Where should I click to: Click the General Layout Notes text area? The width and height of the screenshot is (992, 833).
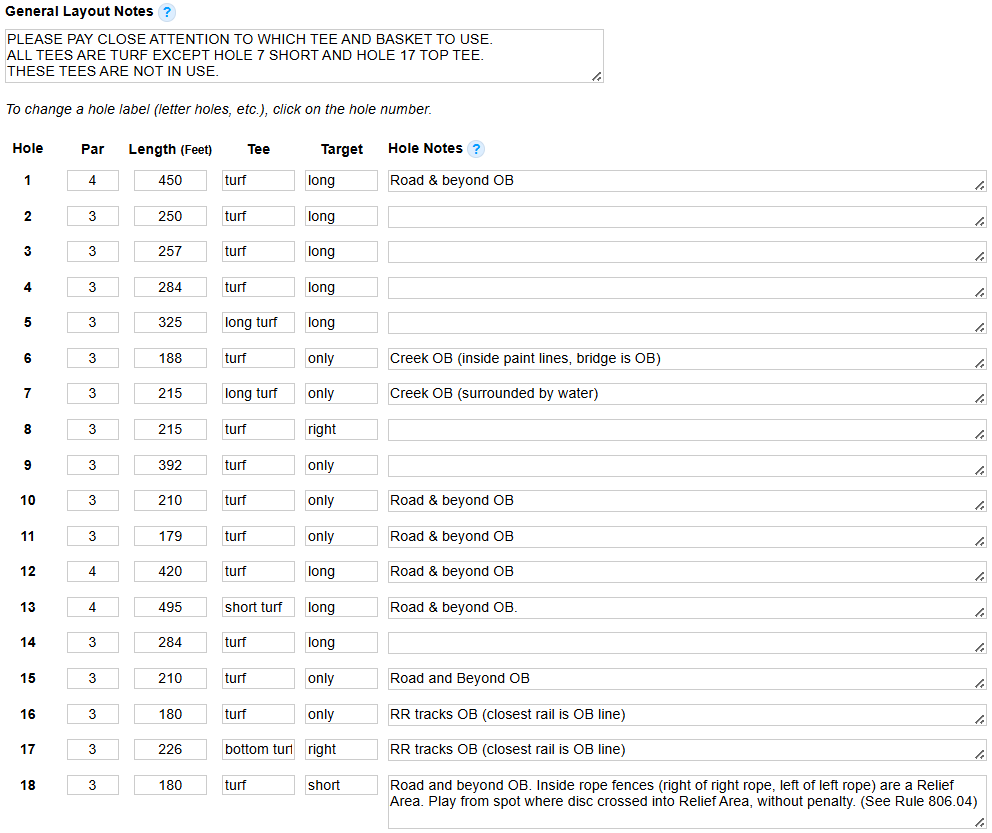pyautogui.click(x=303, y=56)
